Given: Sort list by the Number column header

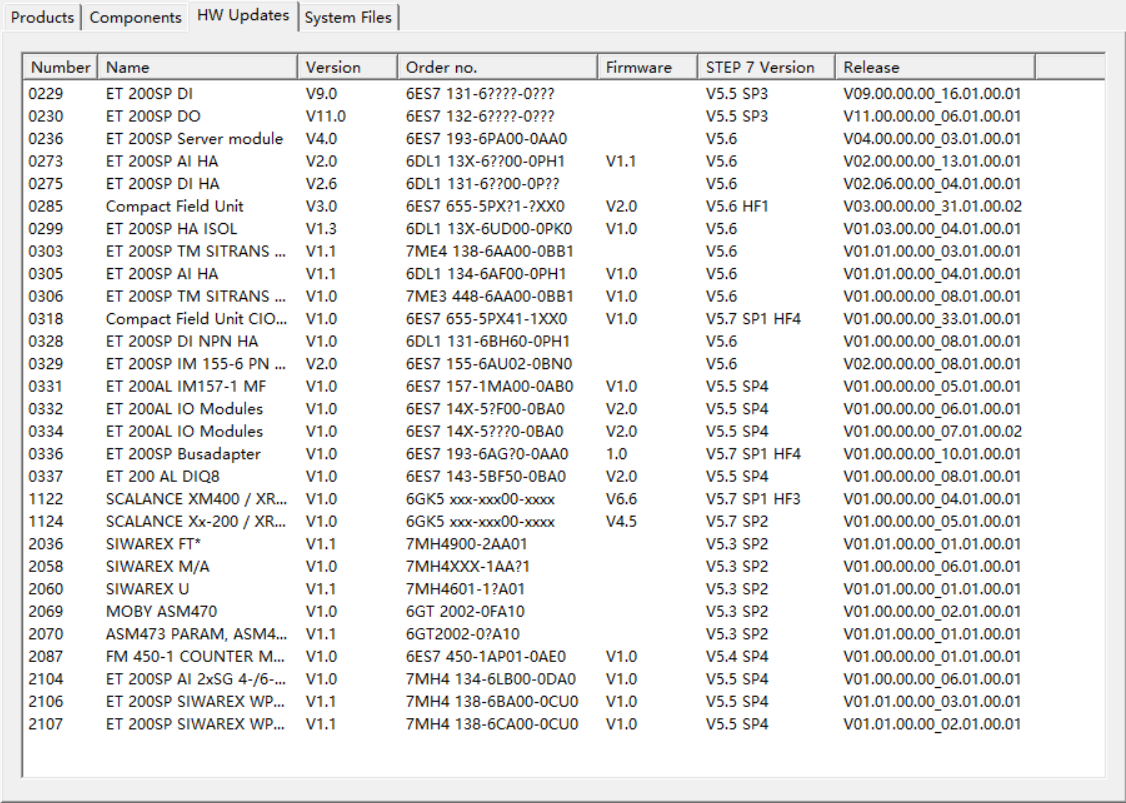Looking at the screenshot, I should tap(60, 67).
